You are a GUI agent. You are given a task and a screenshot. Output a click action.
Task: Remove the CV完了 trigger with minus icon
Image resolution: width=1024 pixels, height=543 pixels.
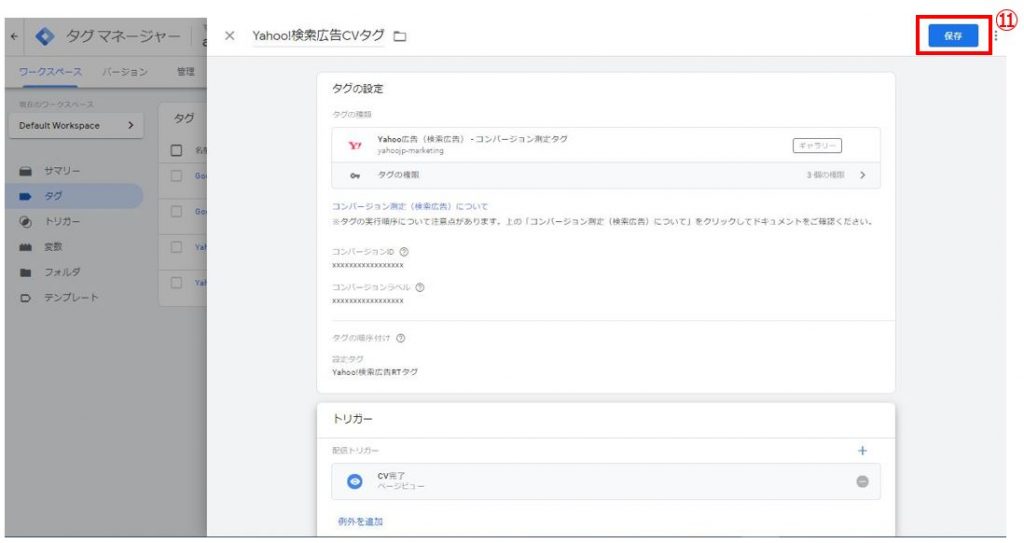pos(862,482)
